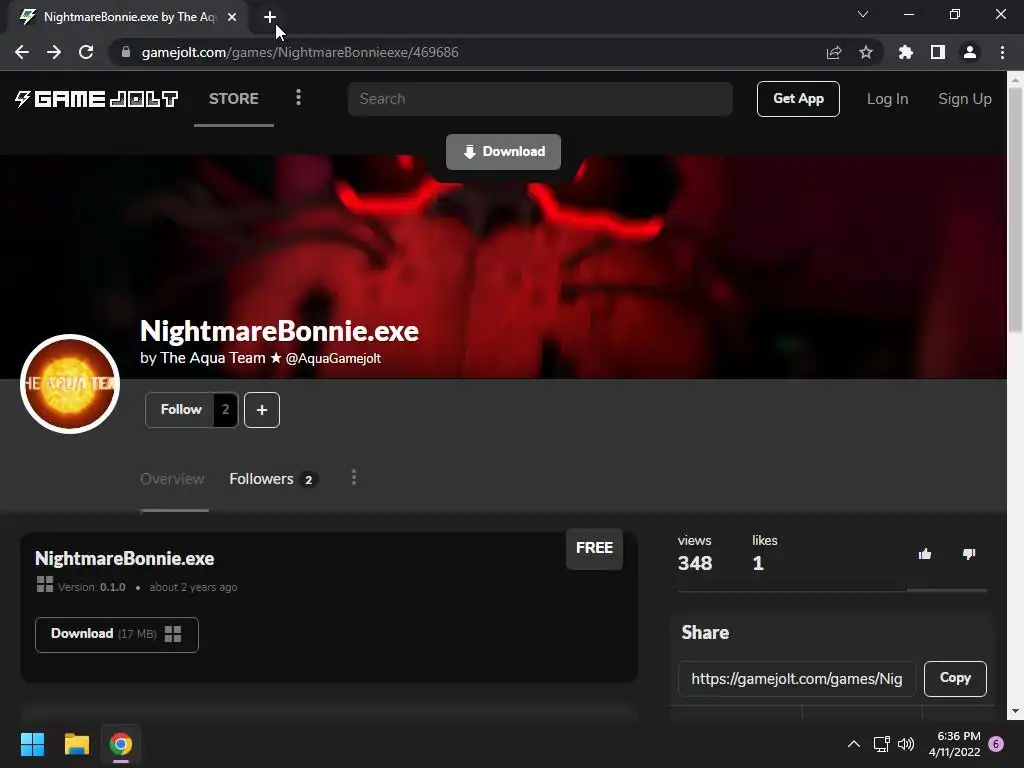Click the Windows platform icon beside Version
This screenshot has height=768, width=1024.
44,584
